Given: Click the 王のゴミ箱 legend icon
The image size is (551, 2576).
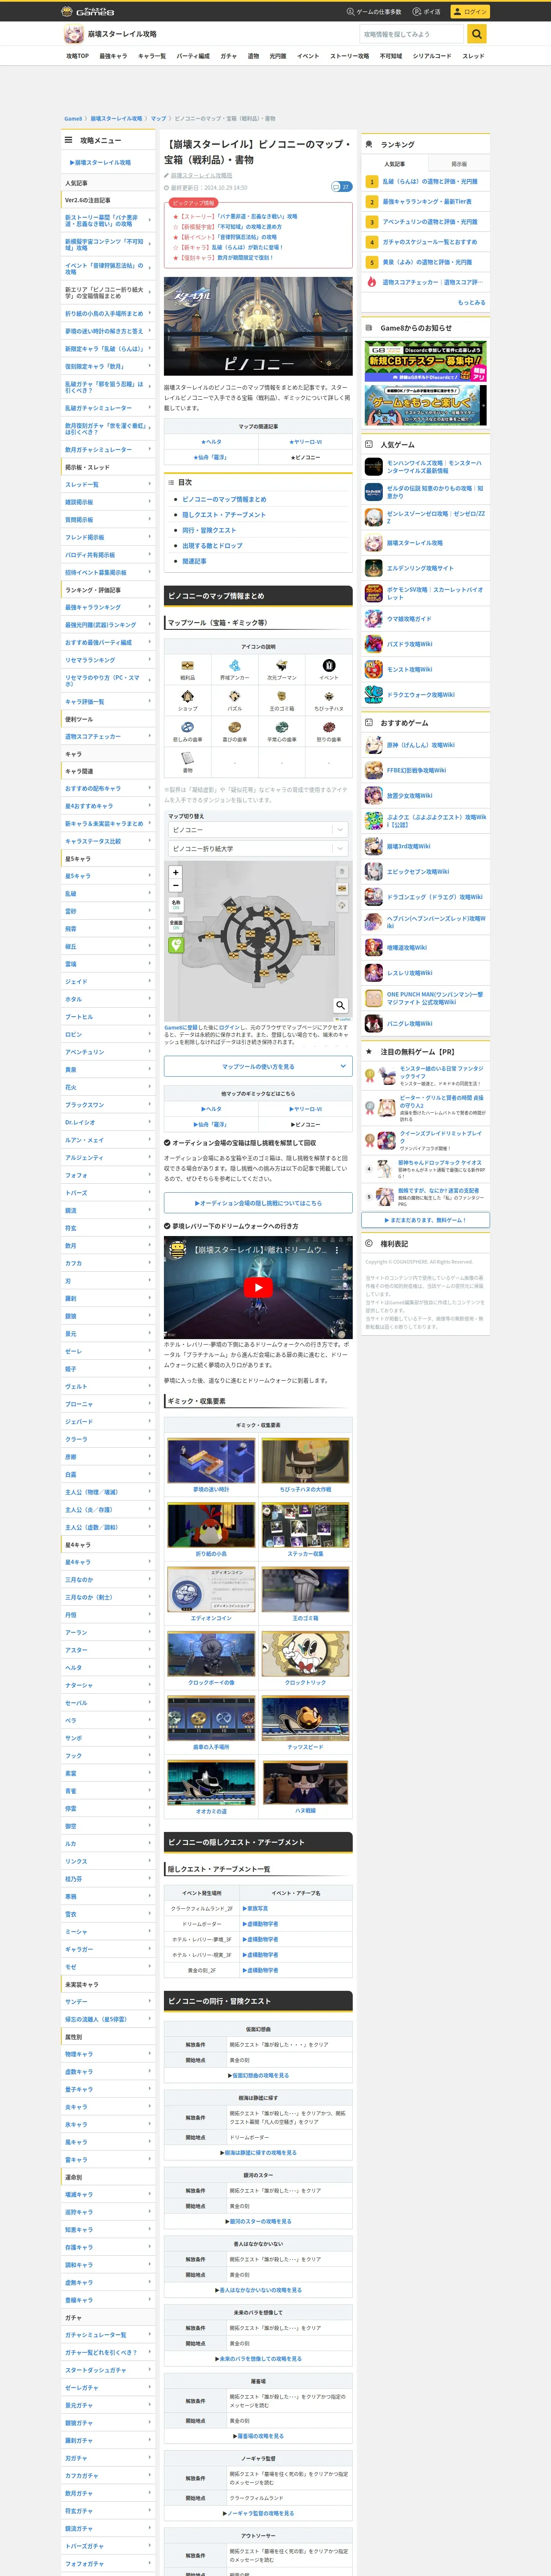Looking at the screenshot, I should coord(281,696).
